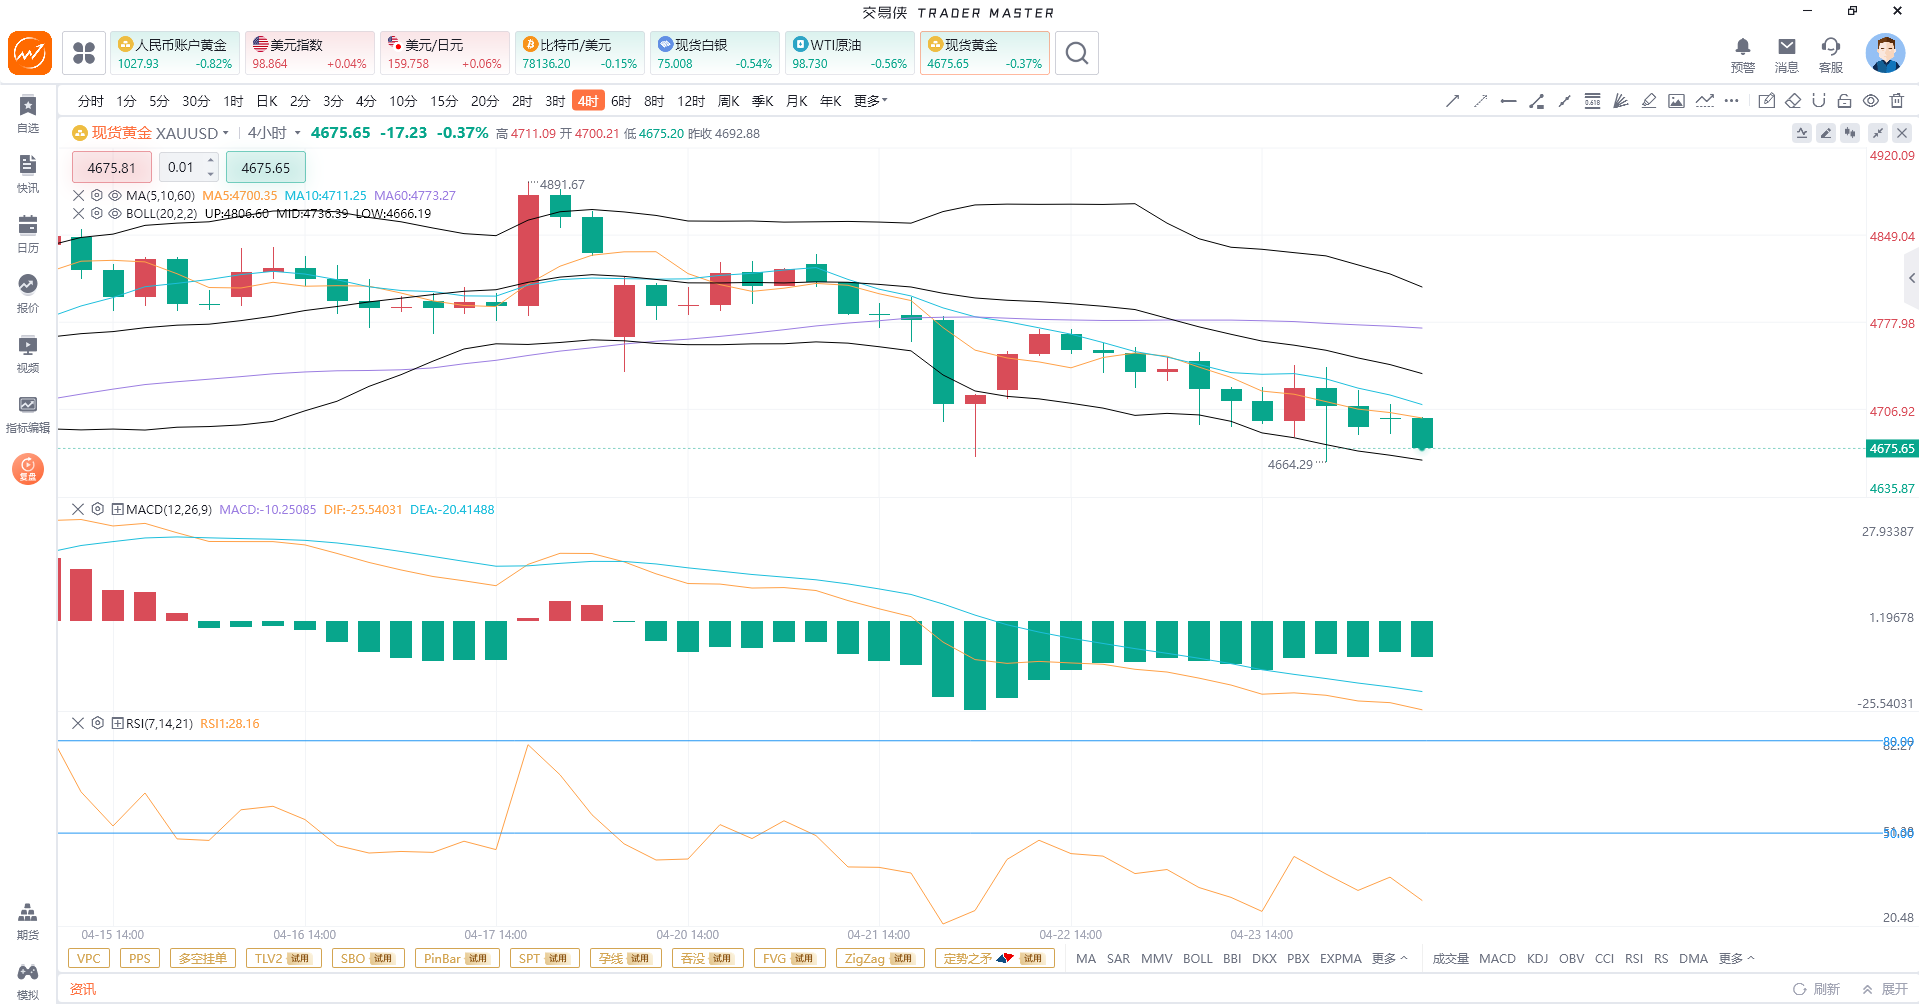Select the 30分 timeframe tab
This screenshot has width=1919, height=1004.
(x=196, y=101)
